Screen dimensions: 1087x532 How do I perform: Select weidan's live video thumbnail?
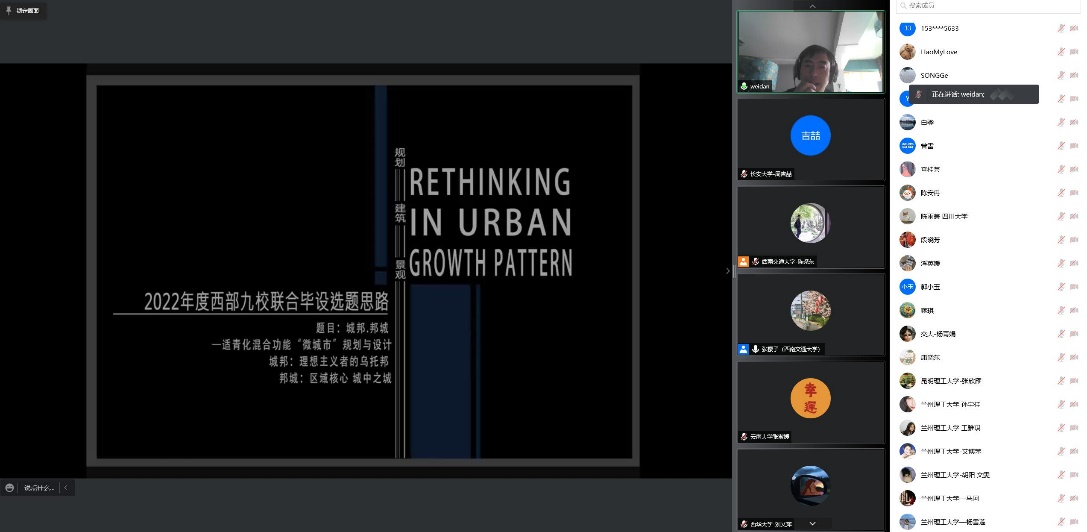pyautogui.click(x=810, y=51)
